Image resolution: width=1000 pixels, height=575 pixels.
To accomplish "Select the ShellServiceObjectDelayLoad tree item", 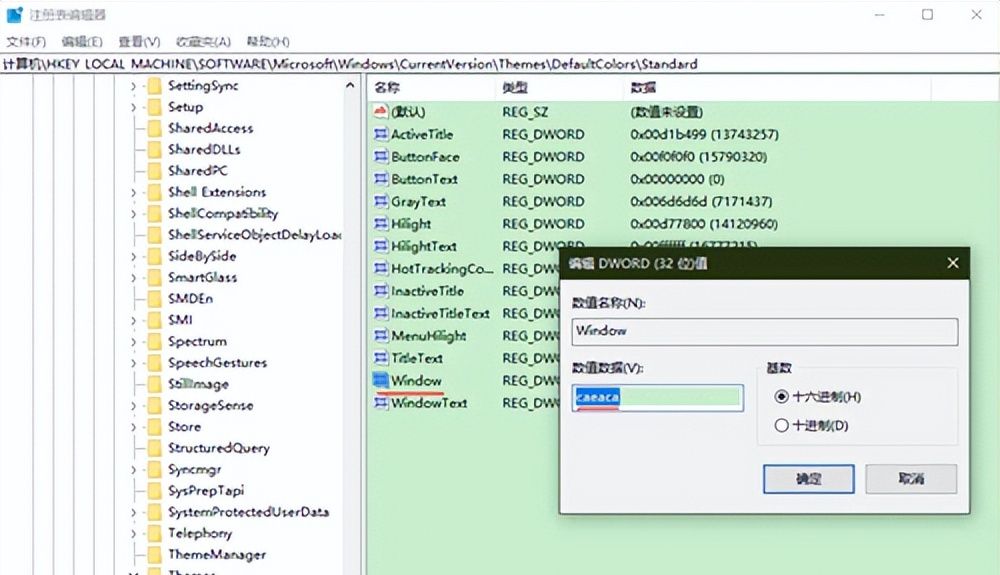I will tap(254, 235).
